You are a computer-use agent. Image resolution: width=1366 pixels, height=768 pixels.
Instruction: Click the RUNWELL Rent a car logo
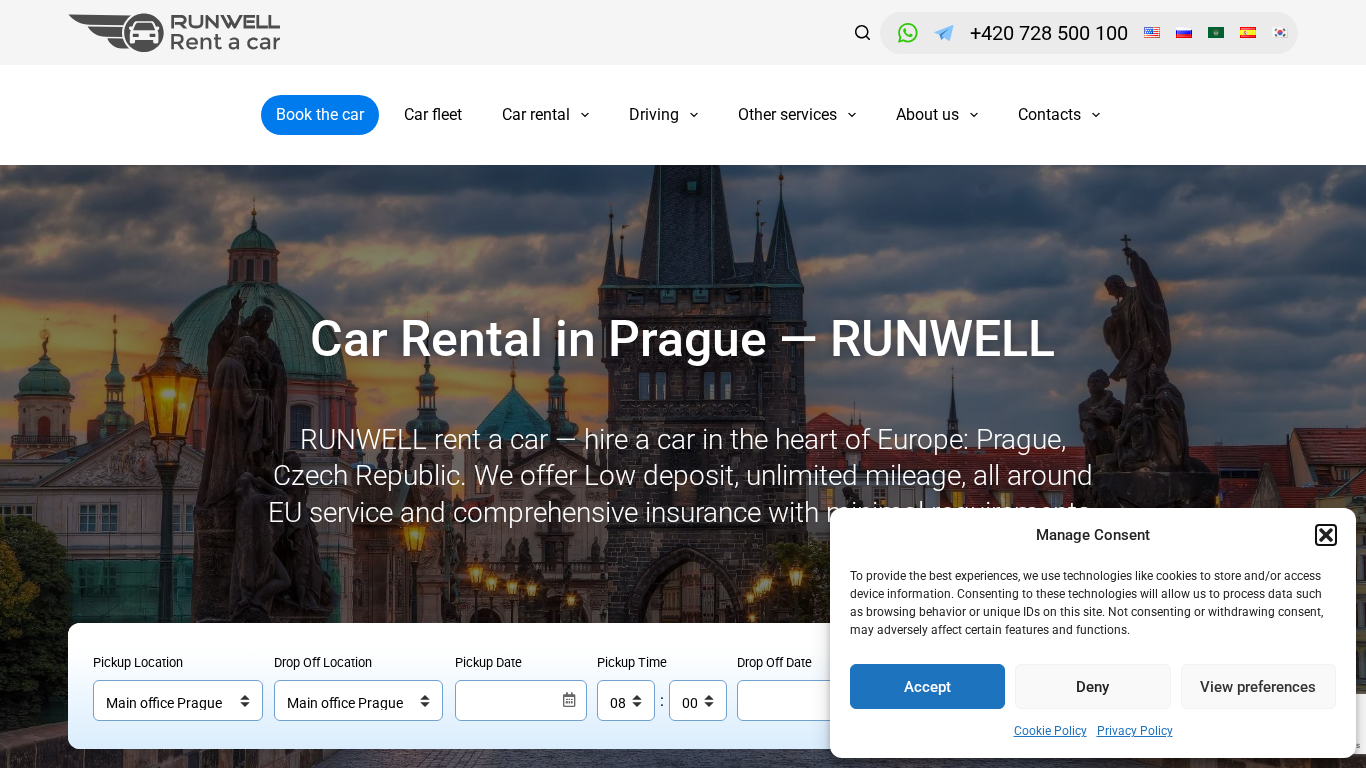tap(175, 33)
